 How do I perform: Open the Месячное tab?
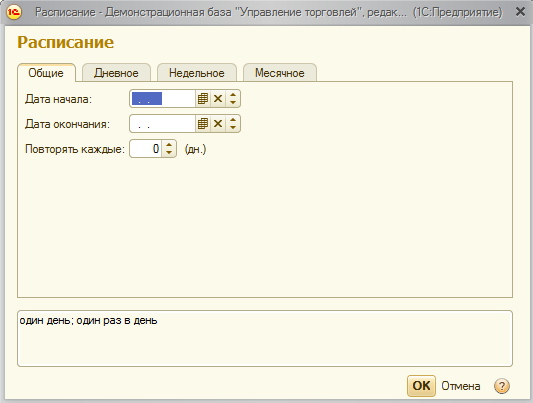[280, 73]
